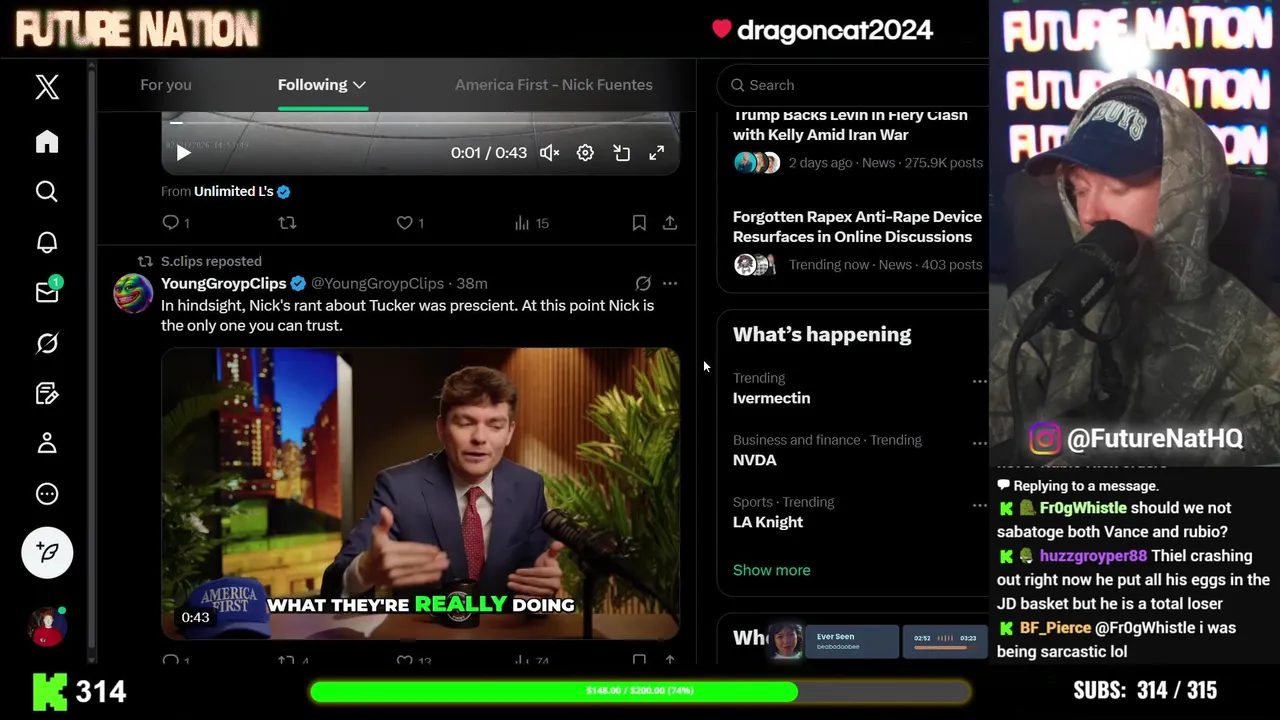
Task: Open YoungGroypClips profile avatar
Action: (x=133, y=293)
